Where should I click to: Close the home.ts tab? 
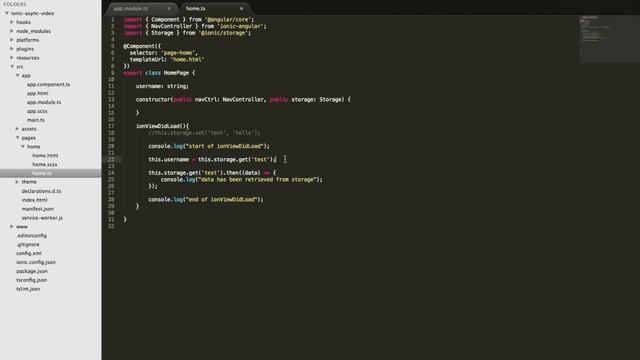click(241, 9)
